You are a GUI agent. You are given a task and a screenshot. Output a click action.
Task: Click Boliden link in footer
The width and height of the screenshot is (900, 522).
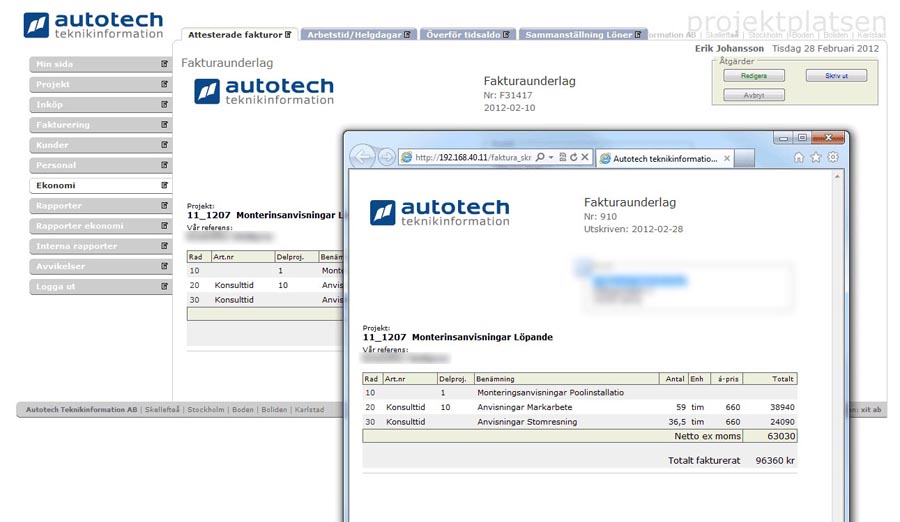(x=274, y=409)
